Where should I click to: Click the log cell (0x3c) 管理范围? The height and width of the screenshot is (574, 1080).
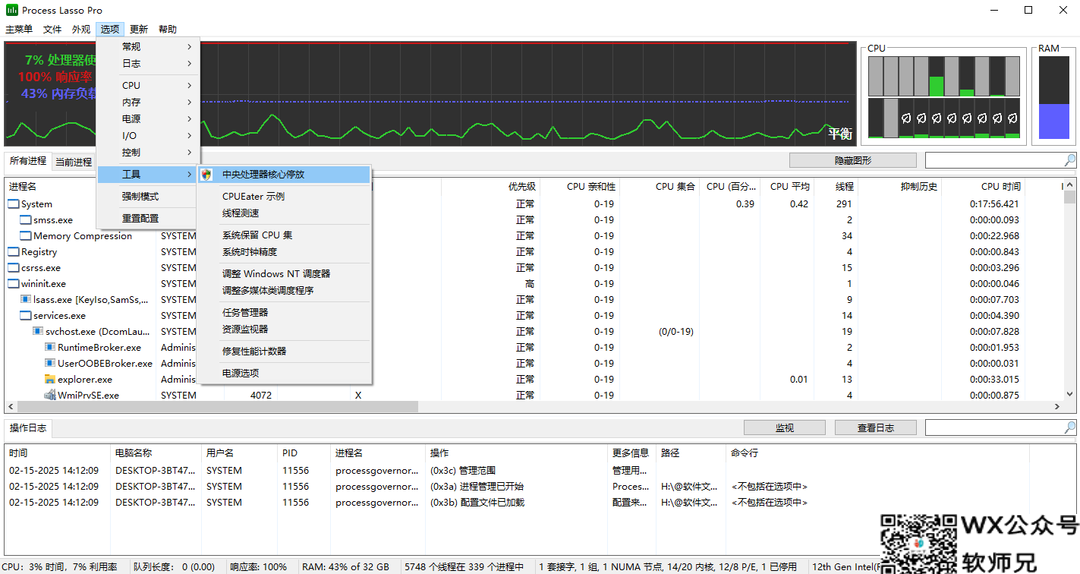click(x=463, y=470)
